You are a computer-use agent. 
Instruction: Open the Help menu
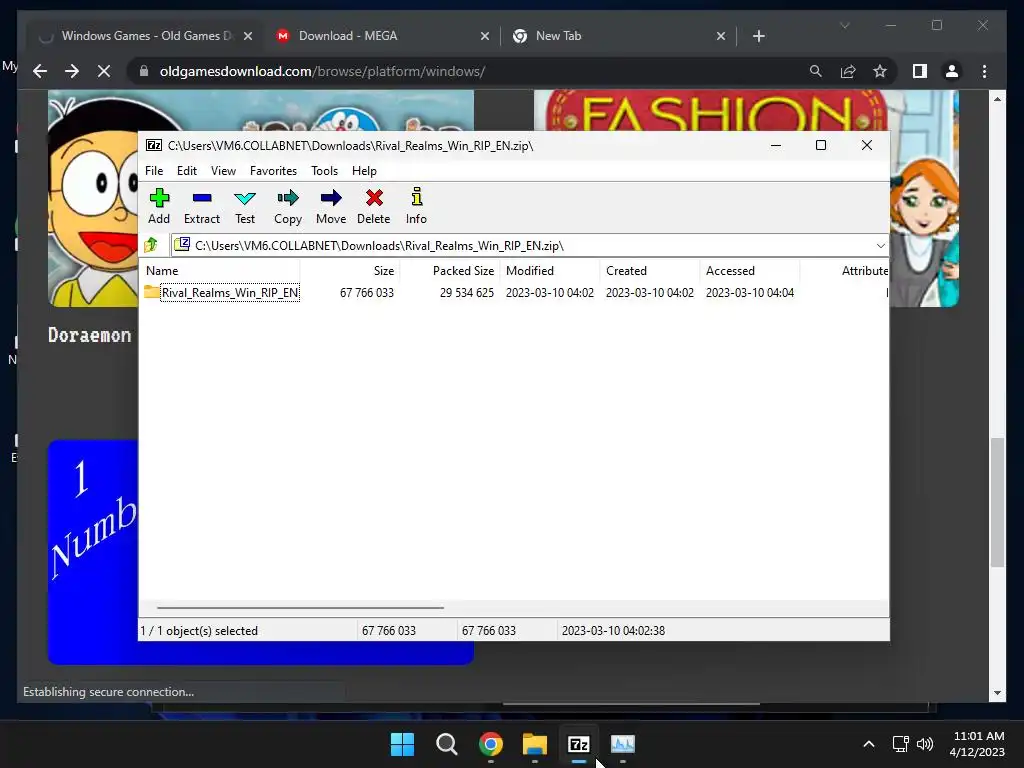[x=364, y=170]
